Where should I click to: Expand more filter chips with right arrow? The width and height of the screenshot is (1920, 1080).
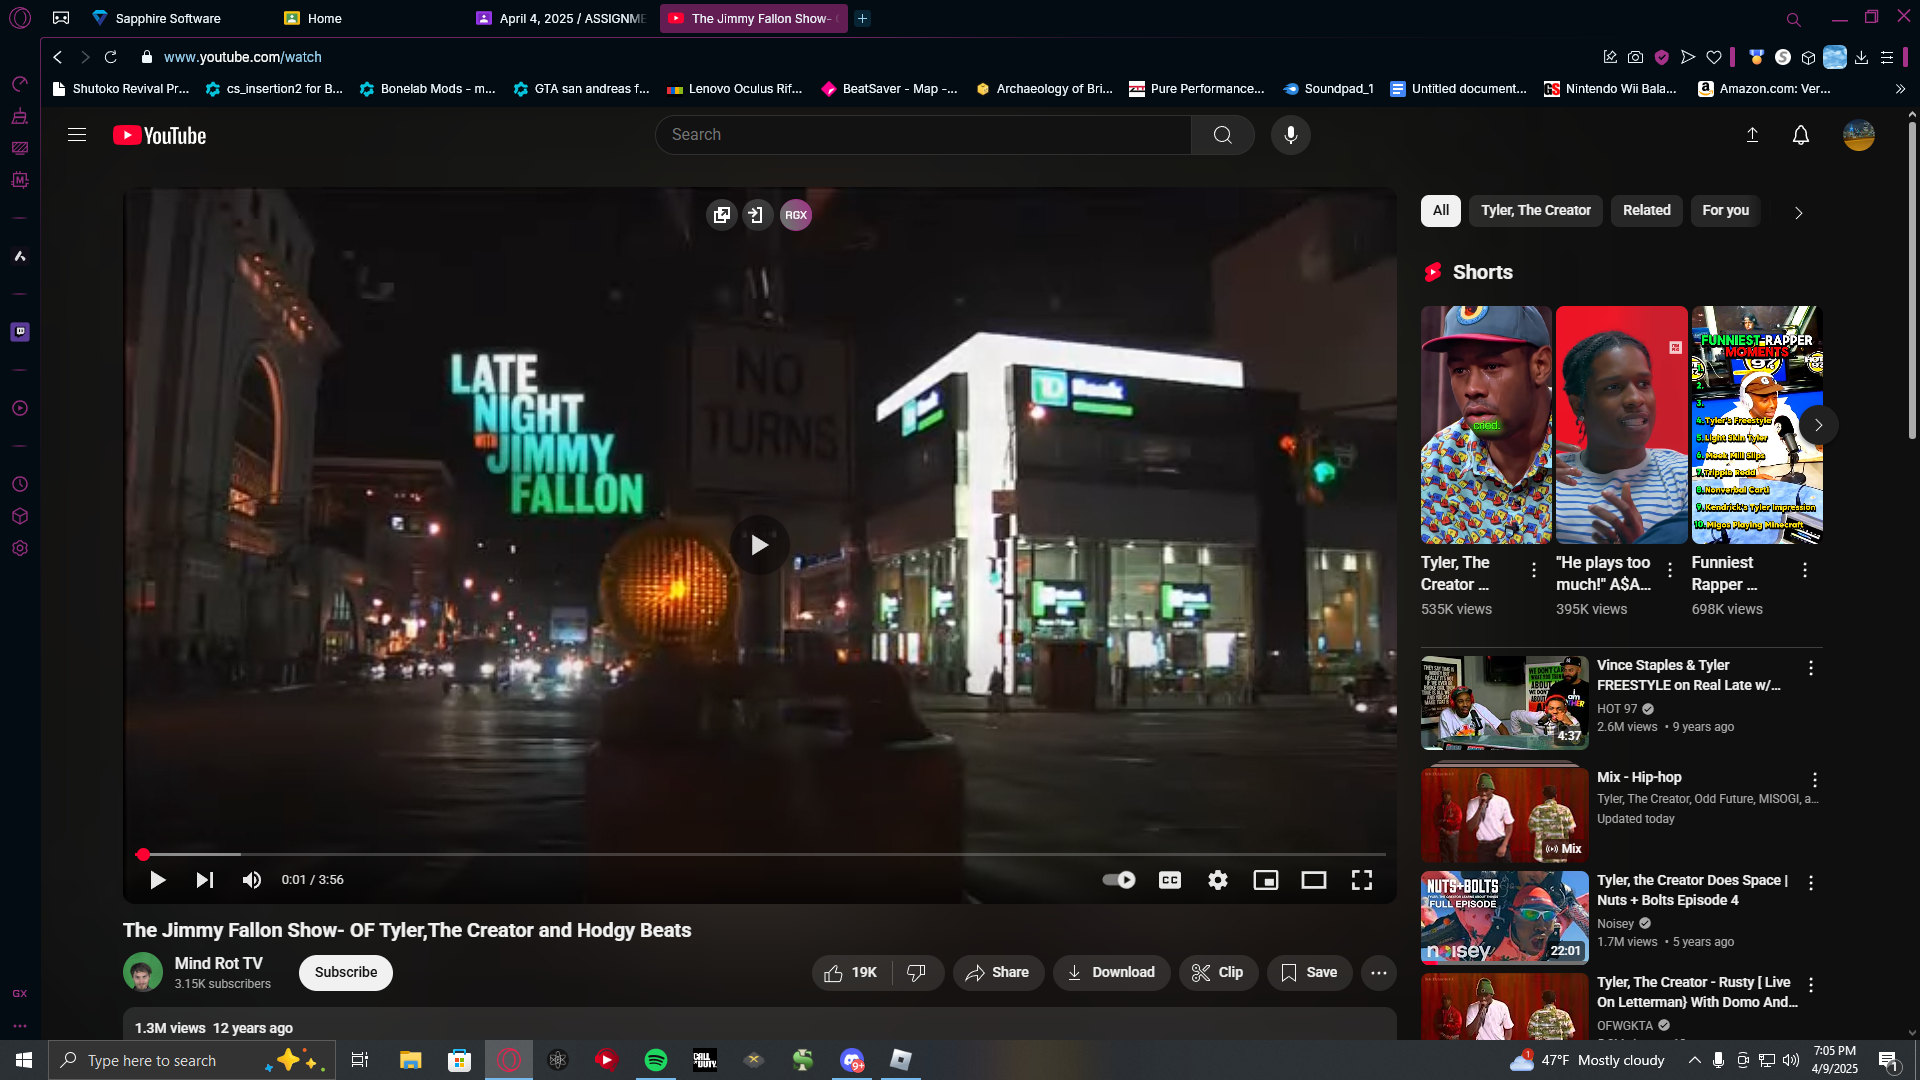point(1798,213)
